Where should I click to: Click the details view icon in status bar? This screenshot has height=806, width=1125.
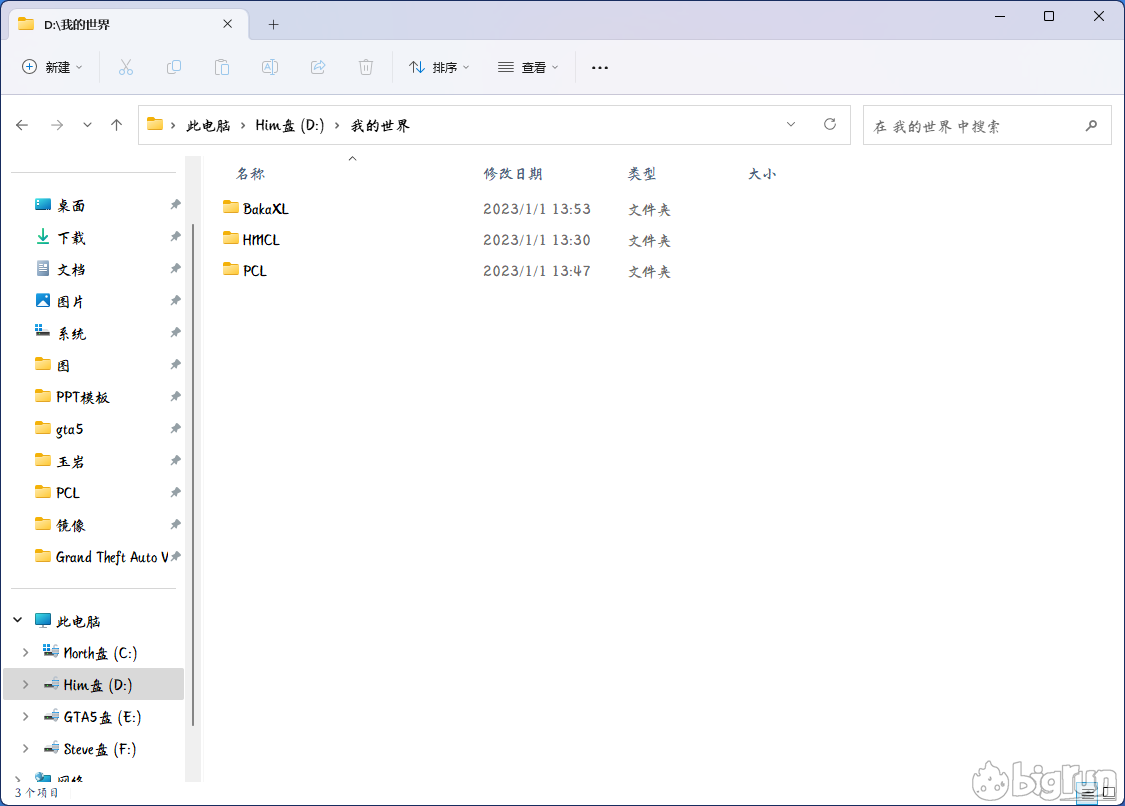pyautogui.click(x=1088, y=793)
